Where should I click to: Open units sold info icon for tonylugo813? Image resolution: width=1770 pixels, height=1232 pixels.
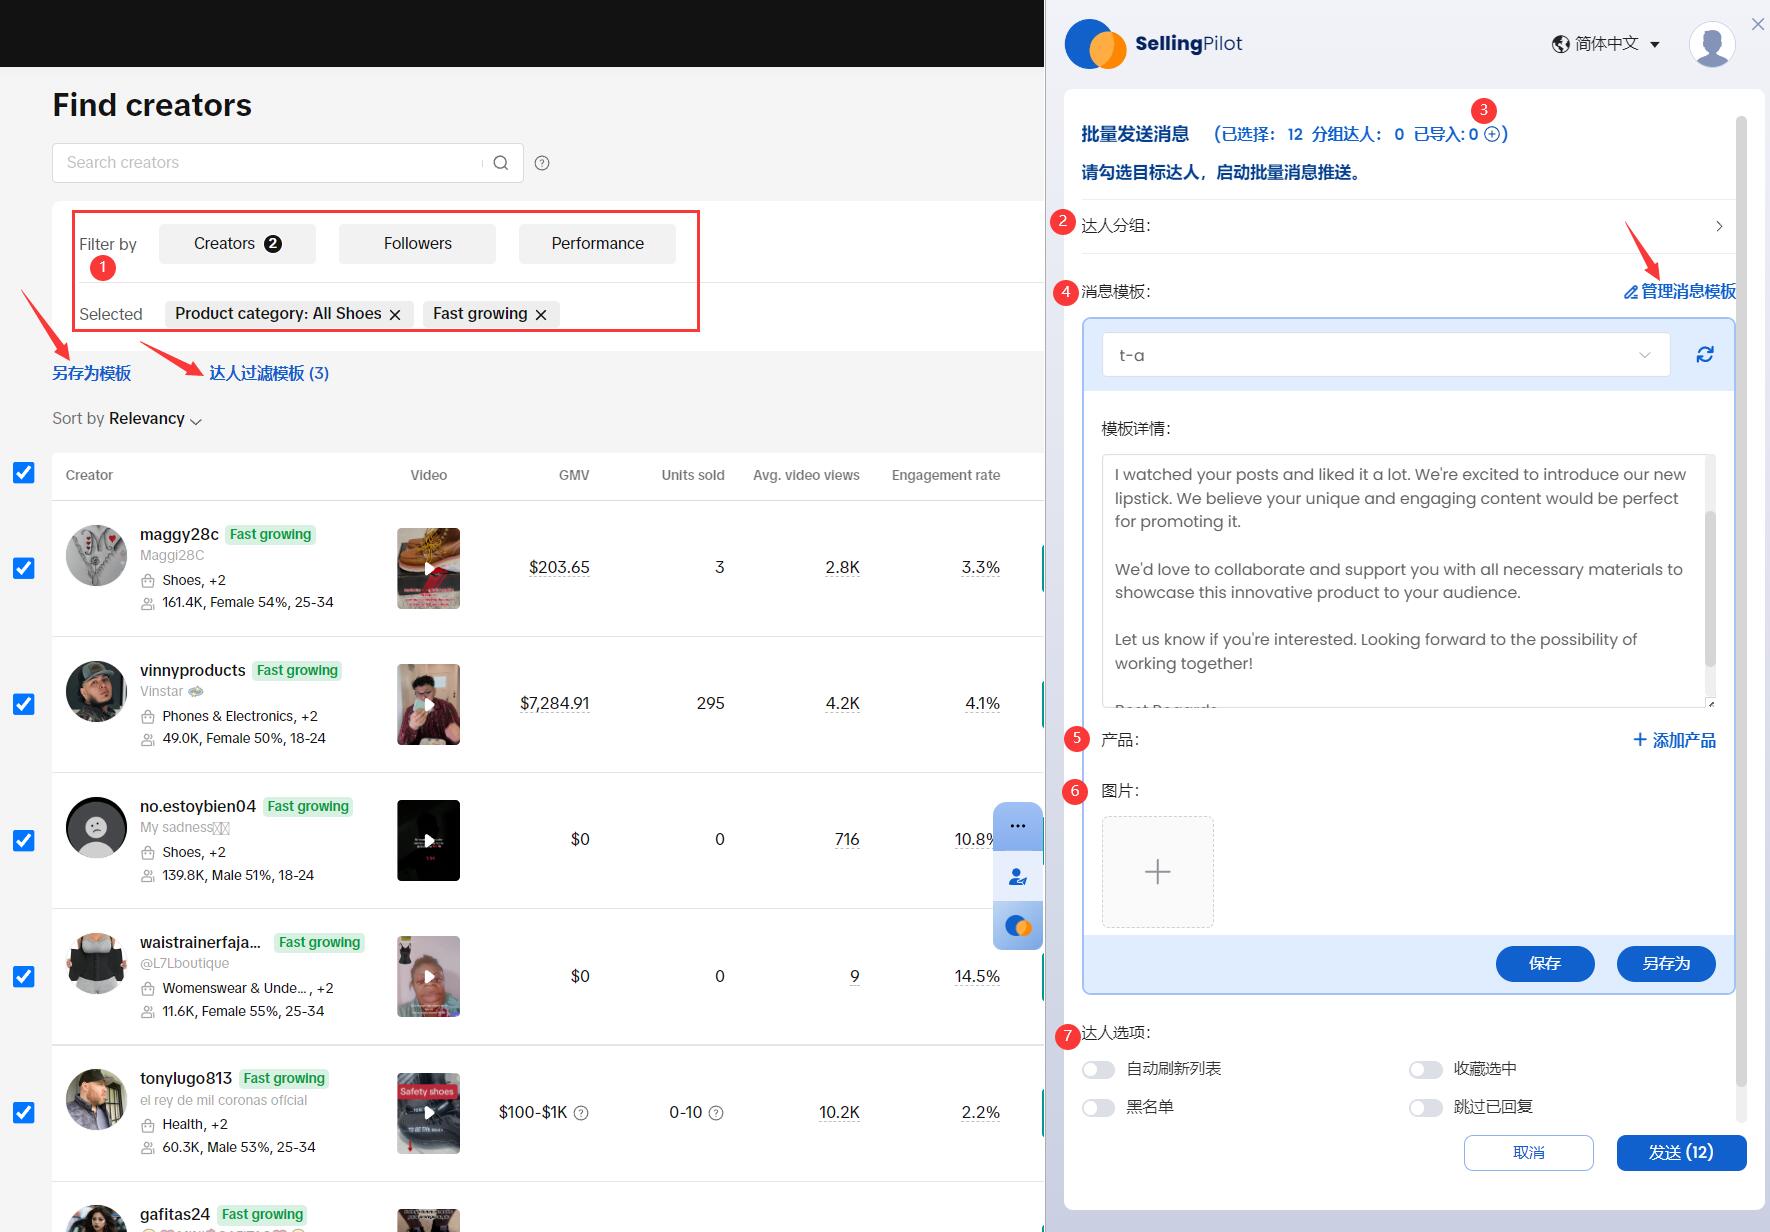[x=716, y=1113]
